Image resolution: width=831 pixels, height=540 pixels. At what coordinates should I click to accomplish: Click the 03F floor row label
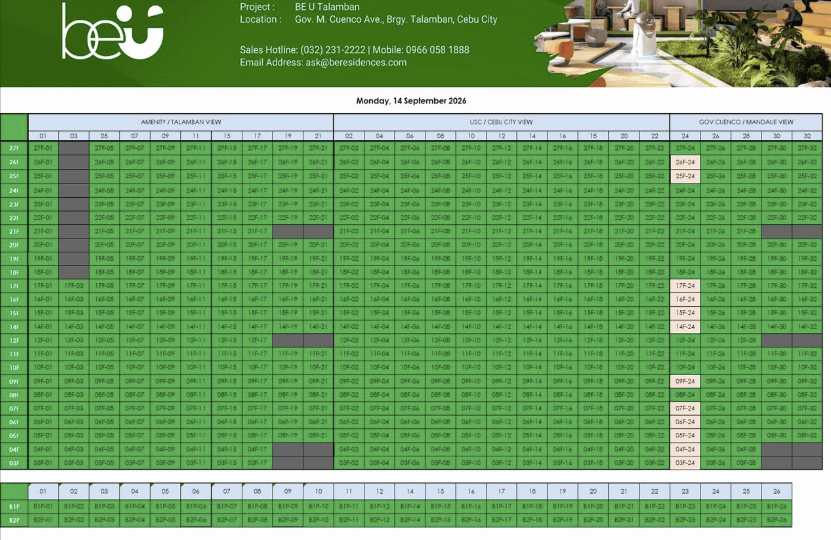click(14, 463)
